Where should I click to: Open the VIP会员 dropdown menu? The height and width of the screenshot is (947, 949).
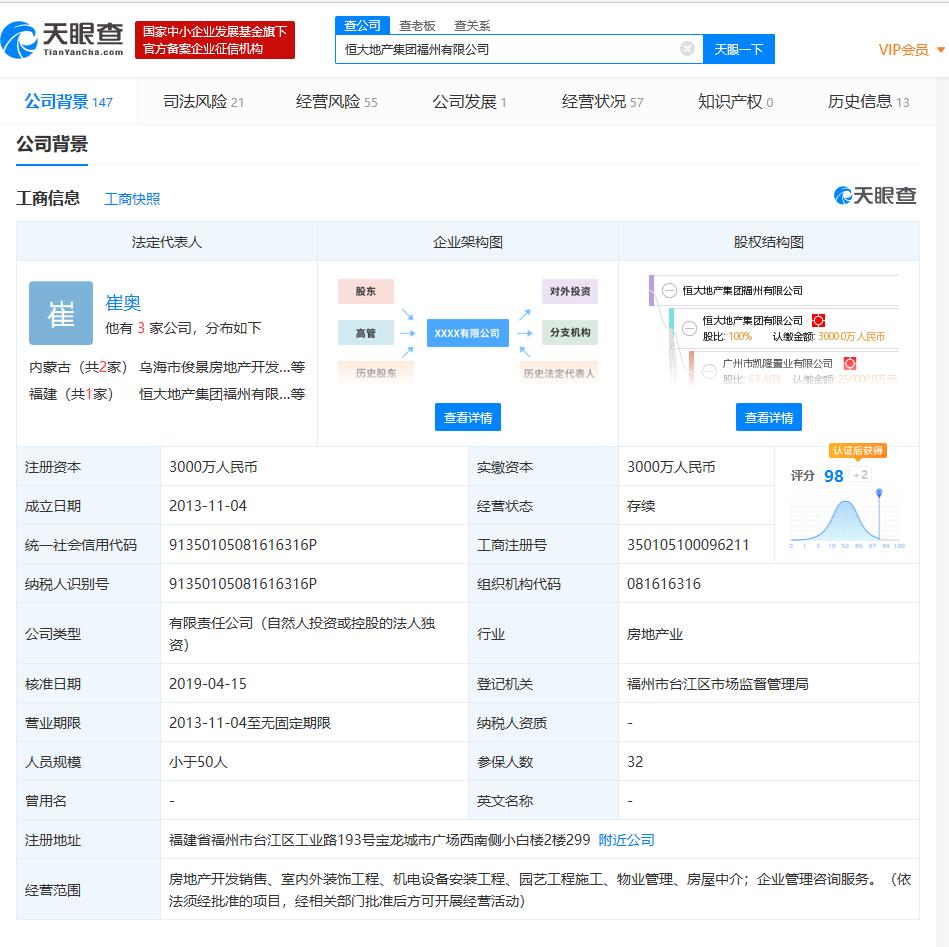pyautogui.click(x=911, y=50)
